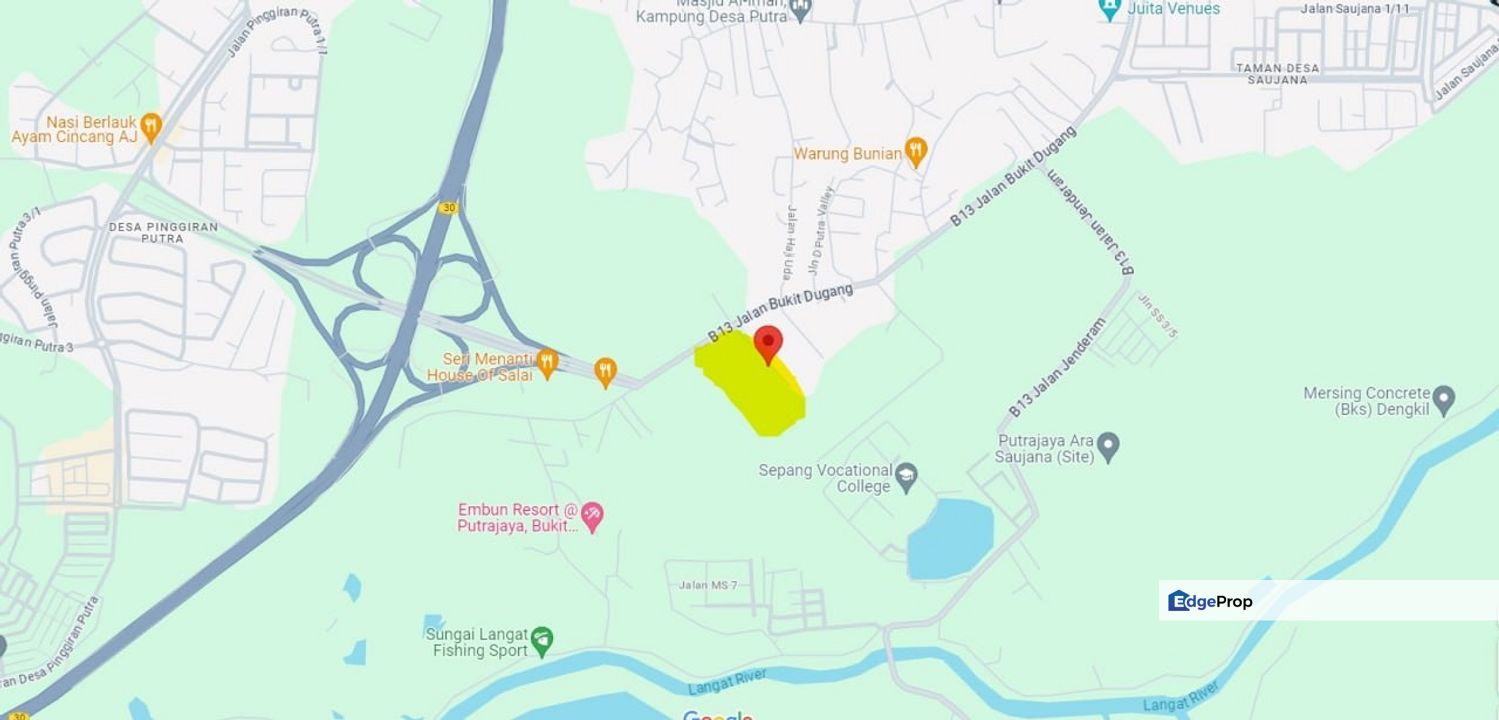Viewport: 1499px width, 720px height.
Task: Select the Juita Venues teal marker
Action: [x=1109, y=10]
